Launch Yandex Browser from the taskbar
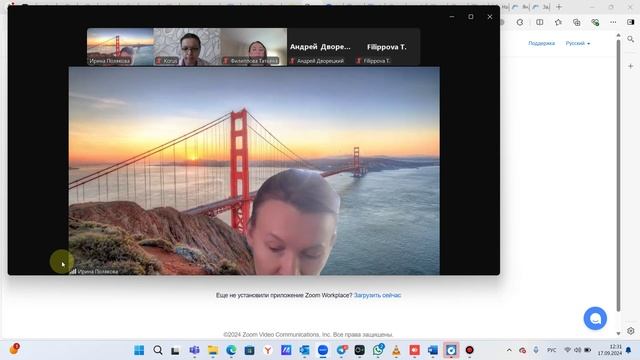 tap(268, 350)
